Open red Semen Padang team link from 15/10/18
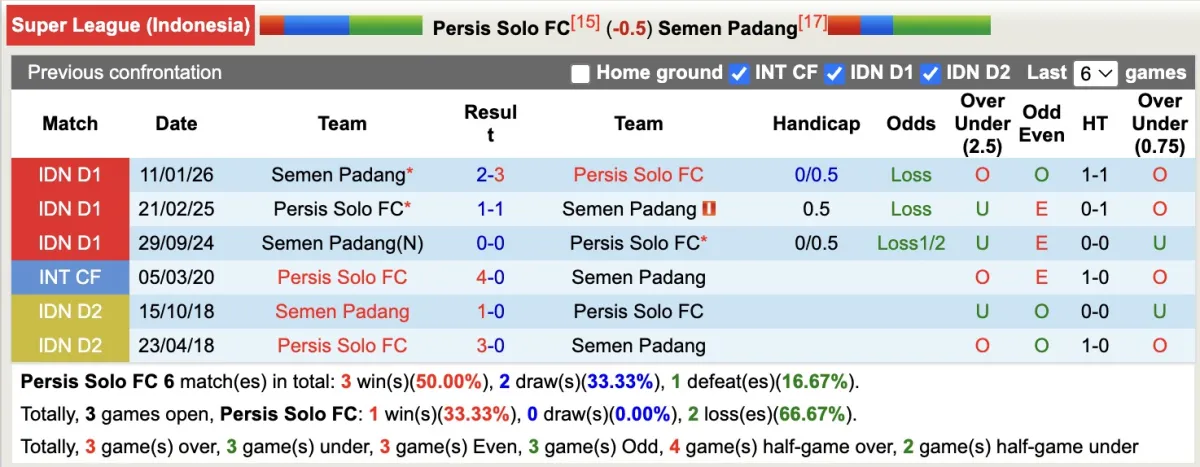Image resolution: width=1200 pixels, height=467 pixels. (342, 311)
